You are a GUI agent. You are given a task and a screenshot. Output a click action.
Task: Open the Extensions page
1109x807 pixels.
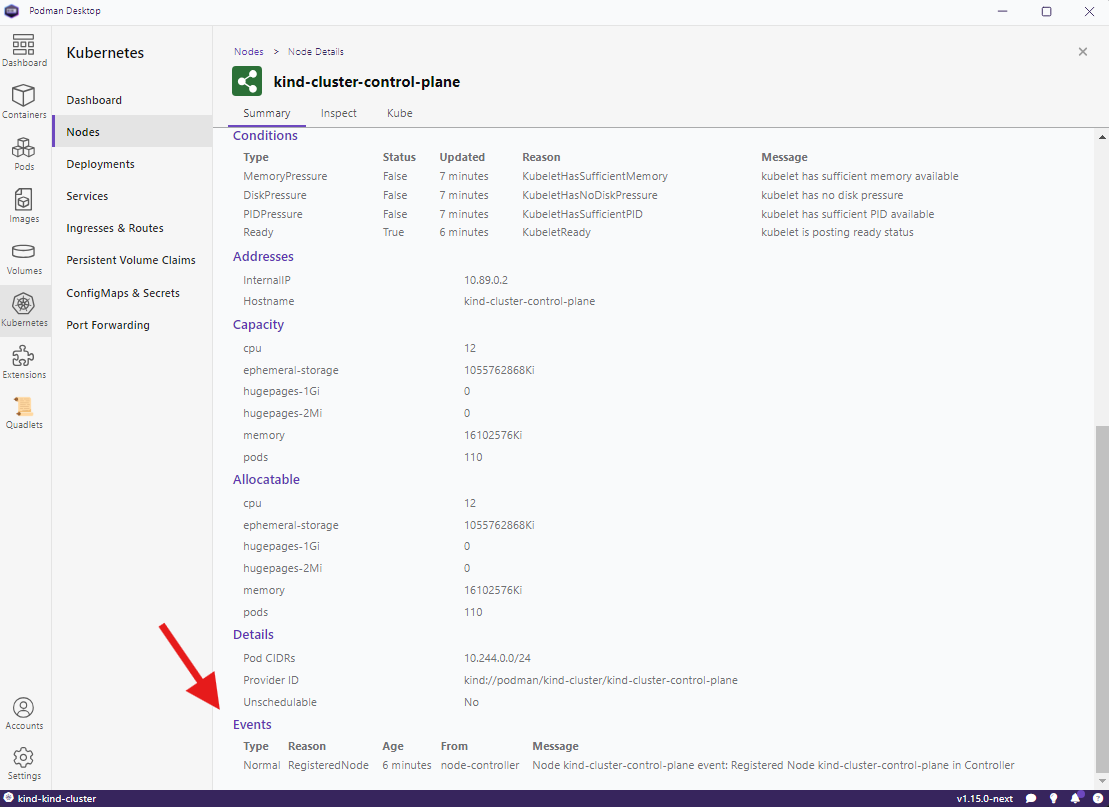point(24,362)
